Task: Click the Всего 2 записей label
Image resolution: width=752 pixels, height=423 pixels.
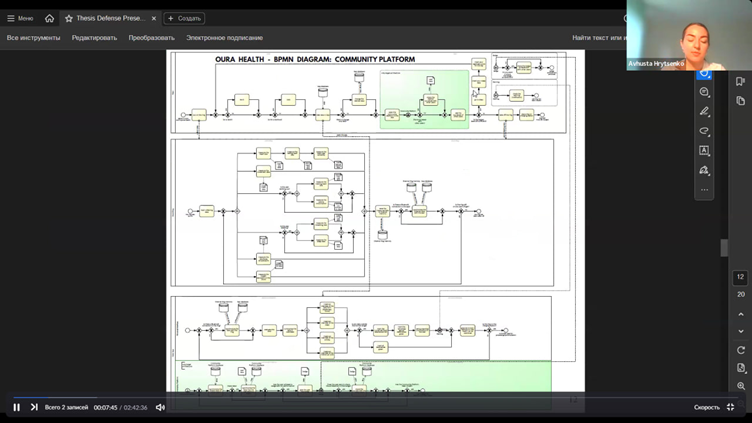Action: (x=66, y=407)
